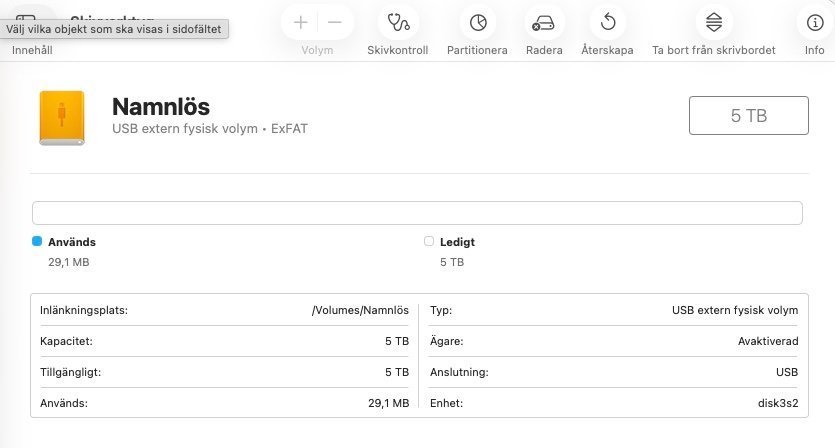Click the disk usage bar
This screenshot has height=448, width=835.
tap(417, 213)
